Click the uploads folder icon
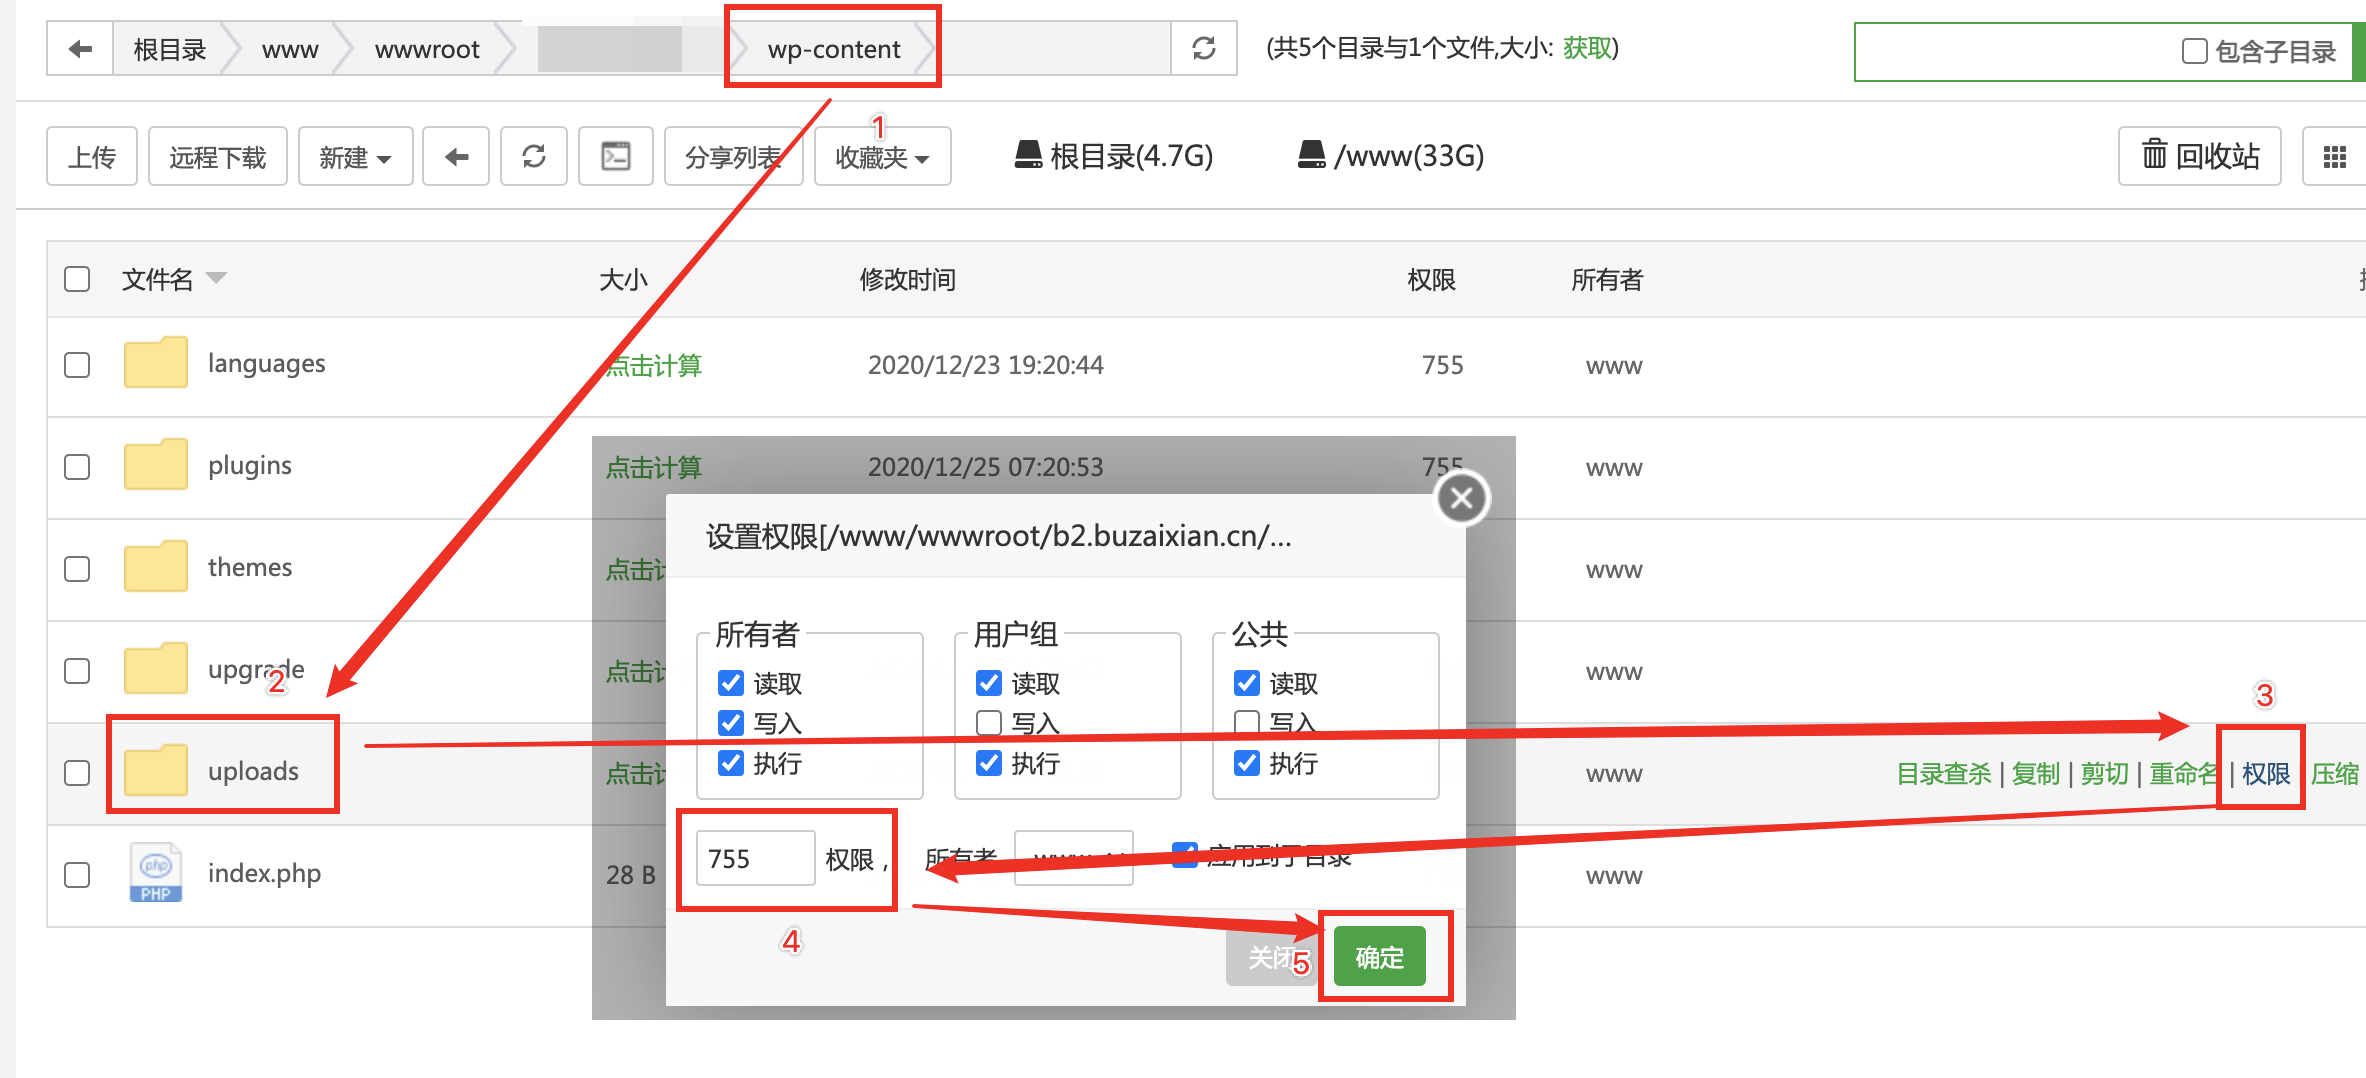The height and width of the screenshot is (1078, 2366). click(x=155, y=771)
